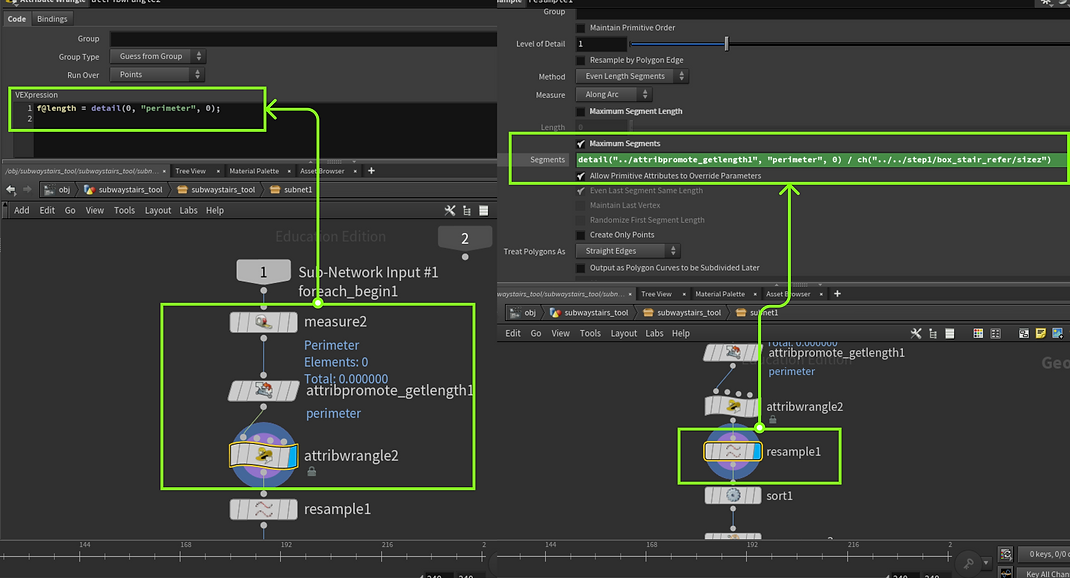Viewport: 1070px width, 578px height.
Task: Open Labs menu in right network editor
Action: tap(654, 333)
